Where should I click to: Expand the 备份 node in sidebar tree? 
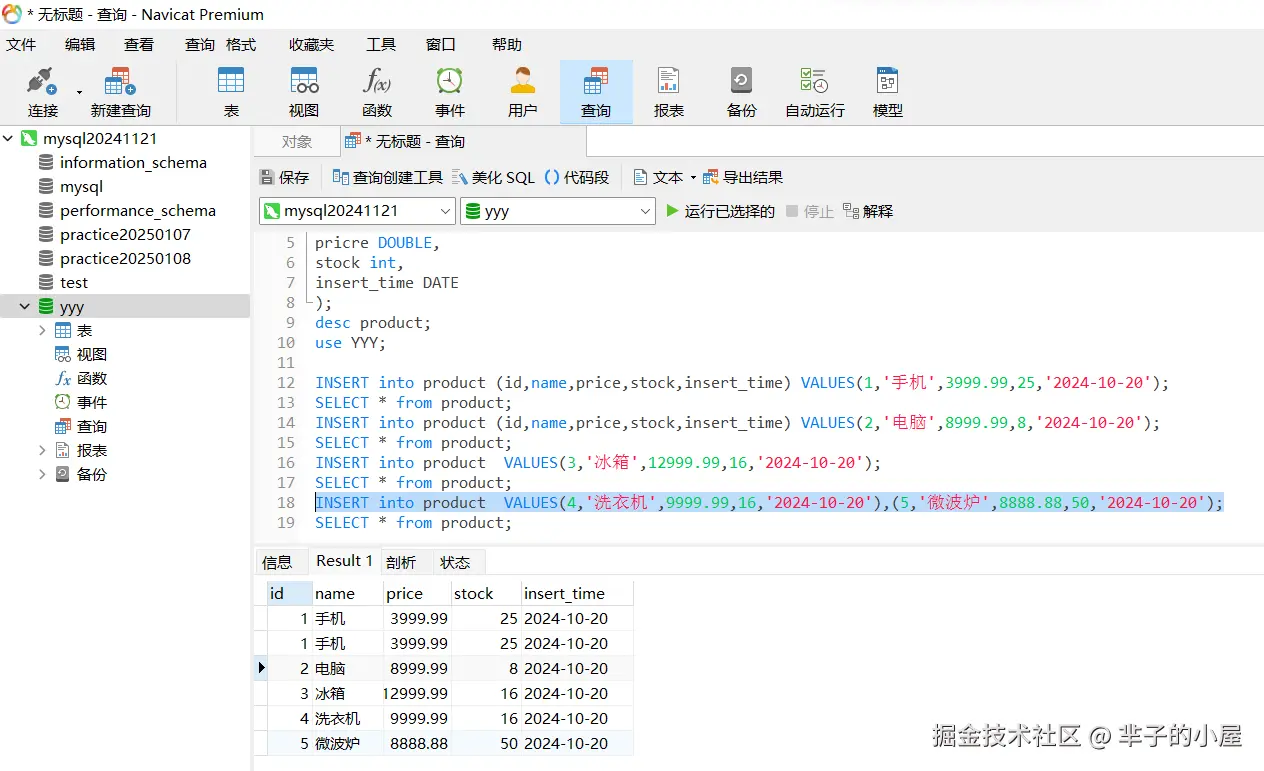(x=42, y=474)
